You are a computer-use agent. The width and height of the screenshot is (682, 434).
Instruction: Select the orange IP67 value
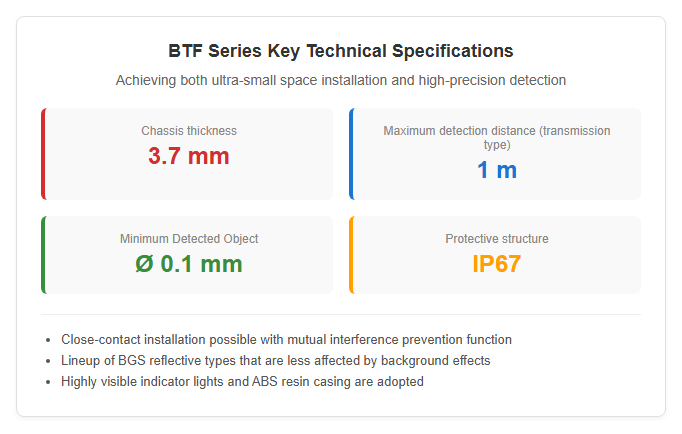click(x=497, y=264)
